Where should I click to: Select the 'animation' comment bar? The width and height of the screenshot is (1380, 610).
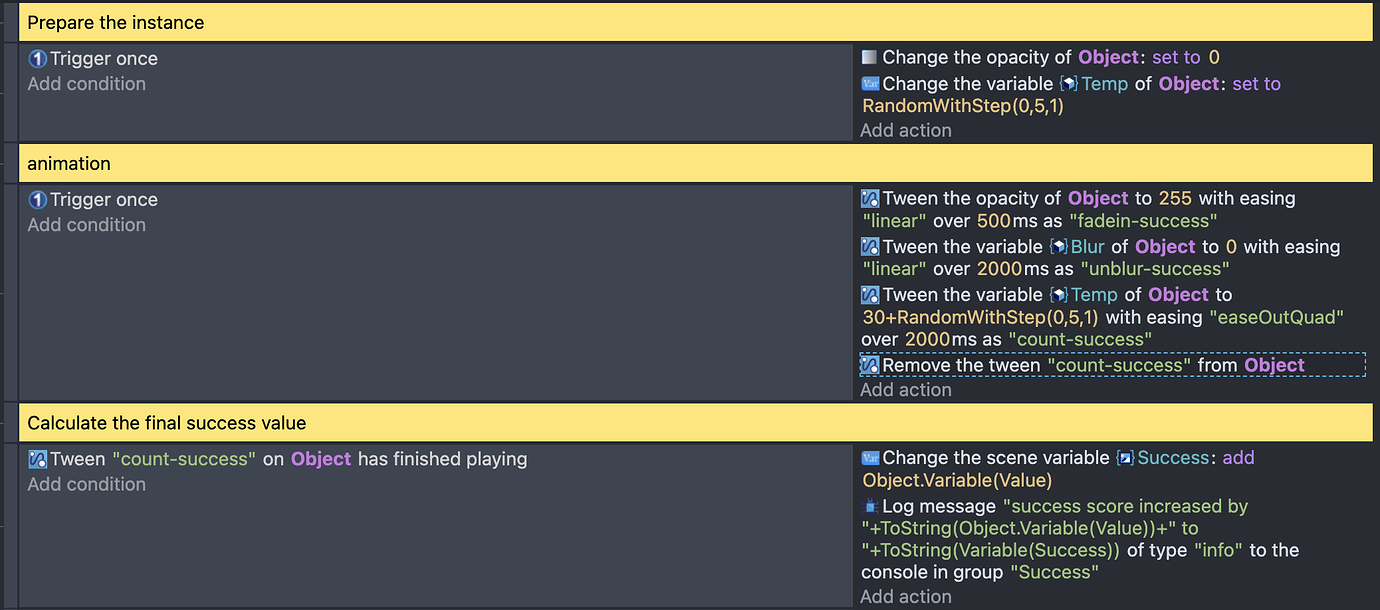click(x=695, y=163)
